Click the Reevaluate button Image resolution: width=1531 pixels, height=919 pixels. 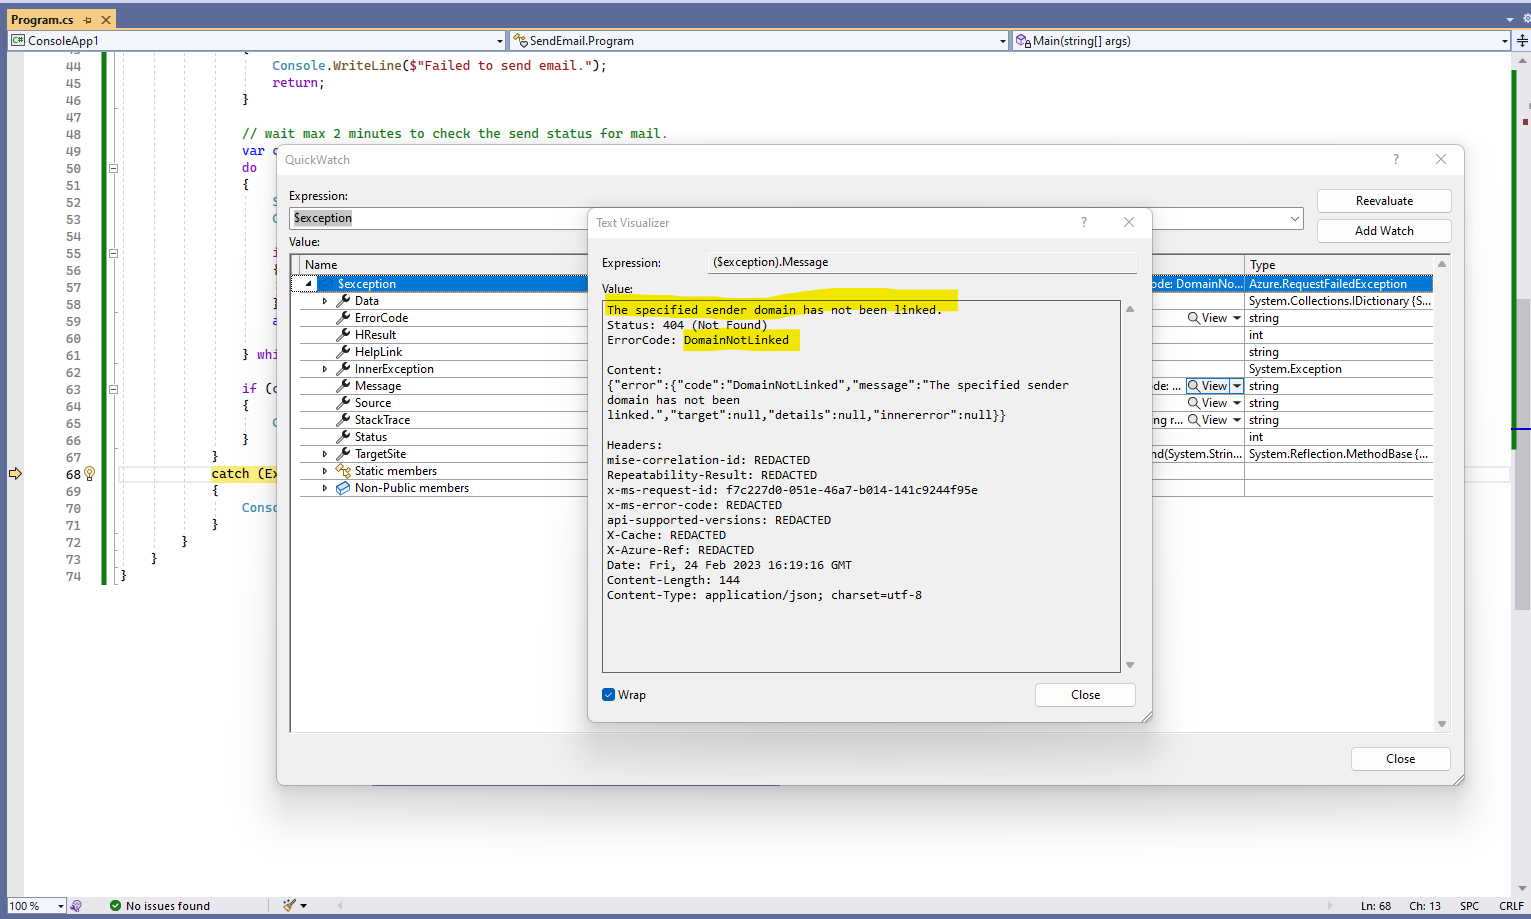point(1384,201)
